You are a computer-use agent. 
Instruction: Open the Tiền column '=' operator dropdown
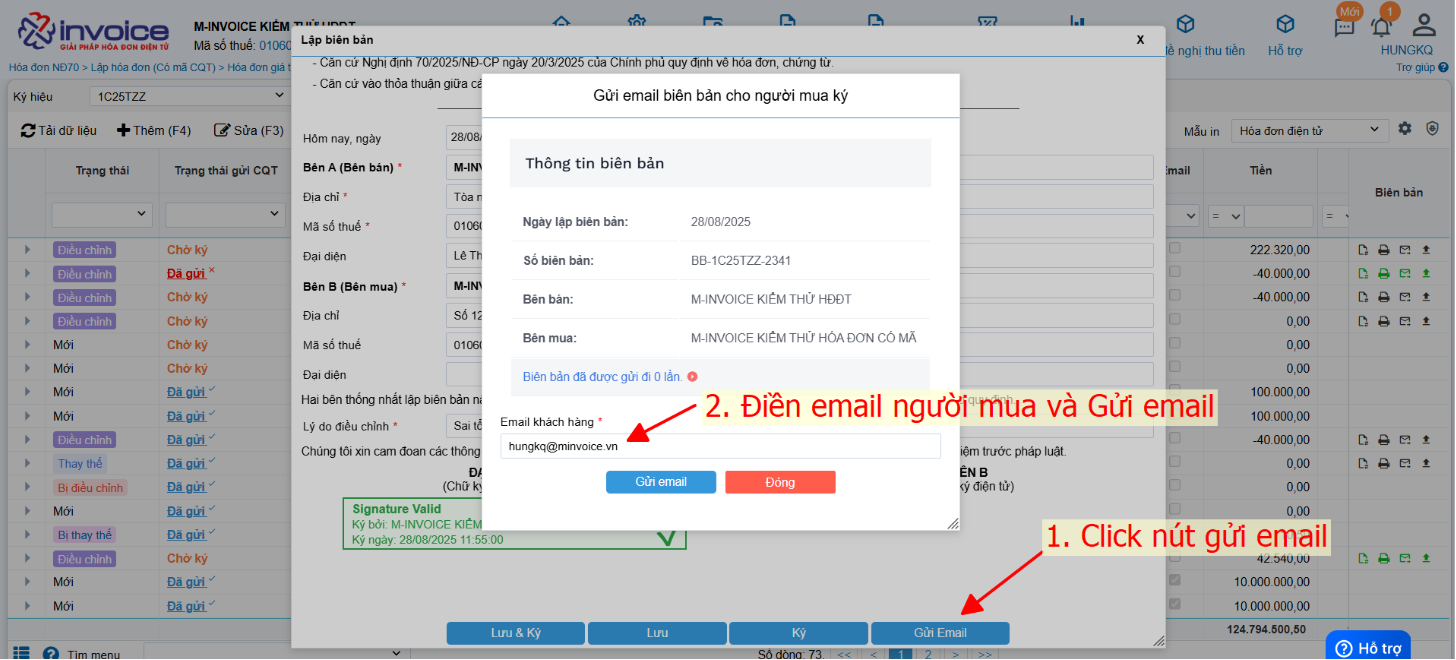click(x=1225, y=215)
